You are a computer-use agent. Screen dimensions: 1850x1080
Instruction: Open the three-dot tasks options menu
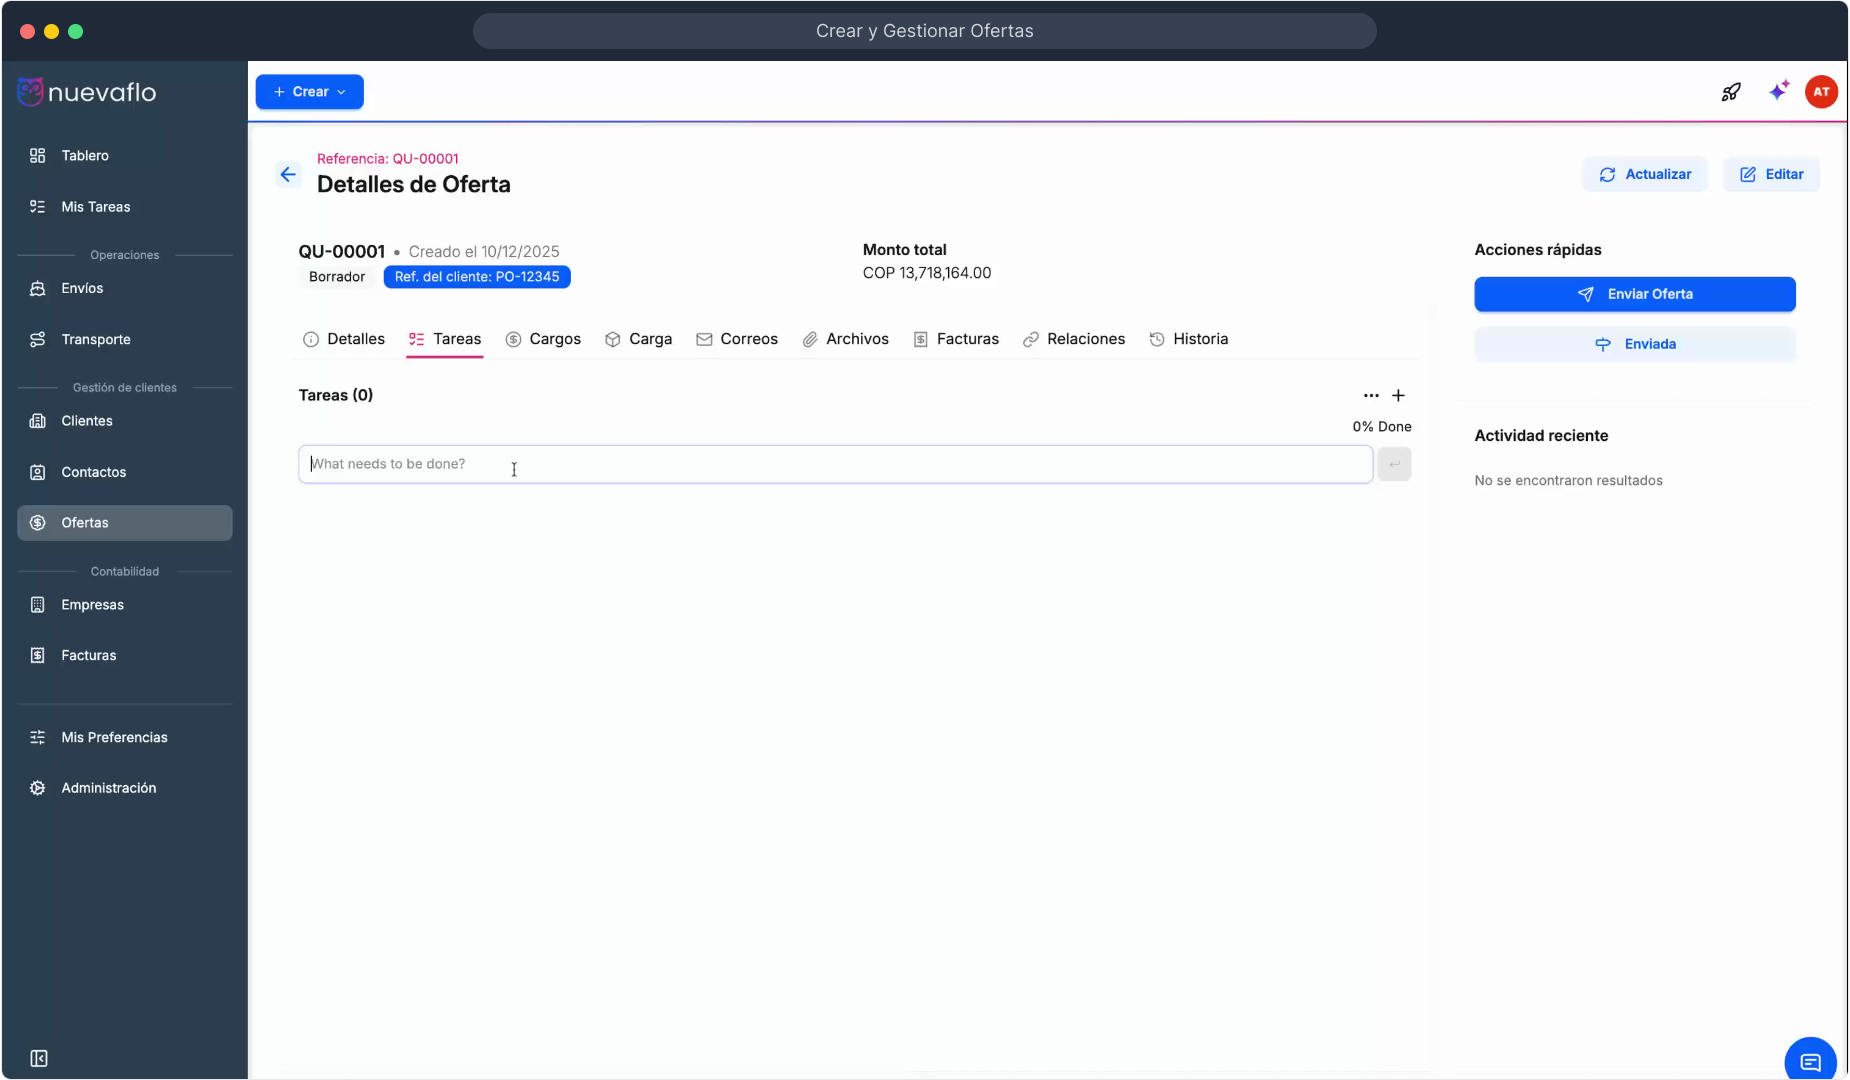tap(1371, 396)
